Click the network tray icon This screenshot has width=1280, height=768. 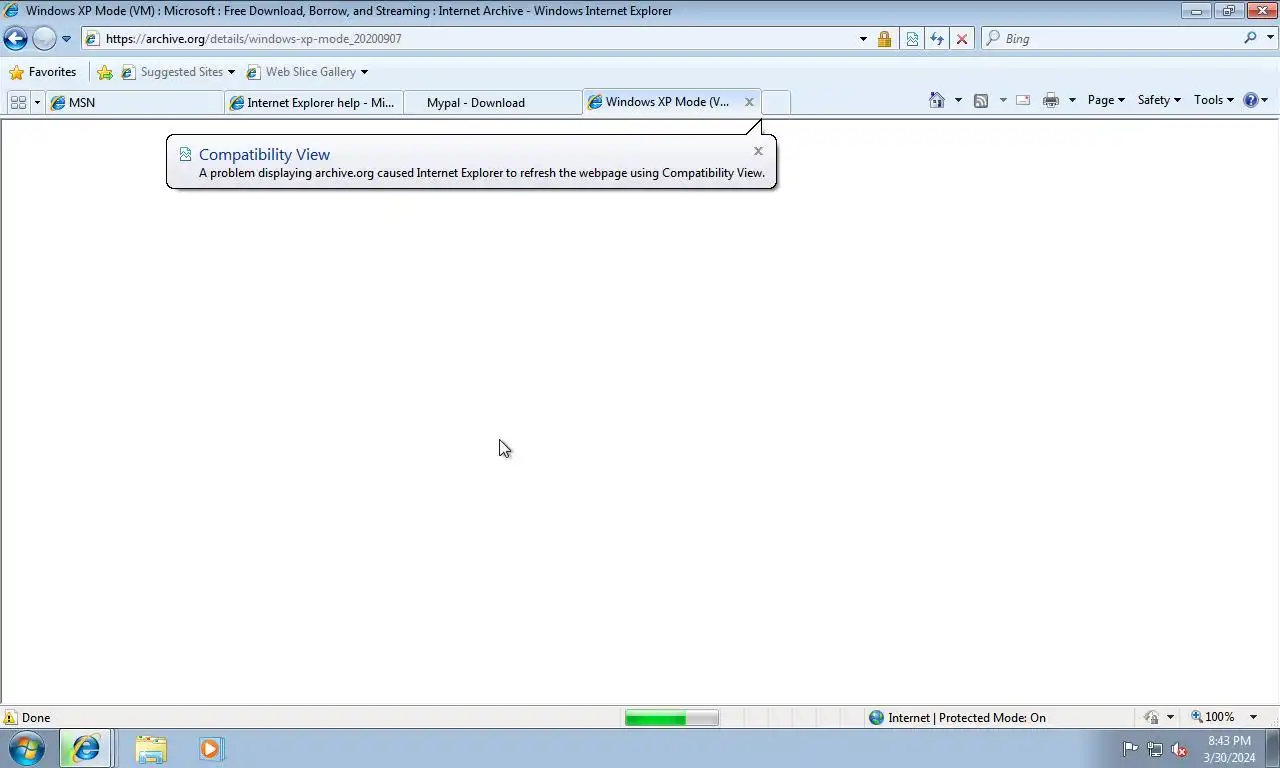coord(1155,749)
